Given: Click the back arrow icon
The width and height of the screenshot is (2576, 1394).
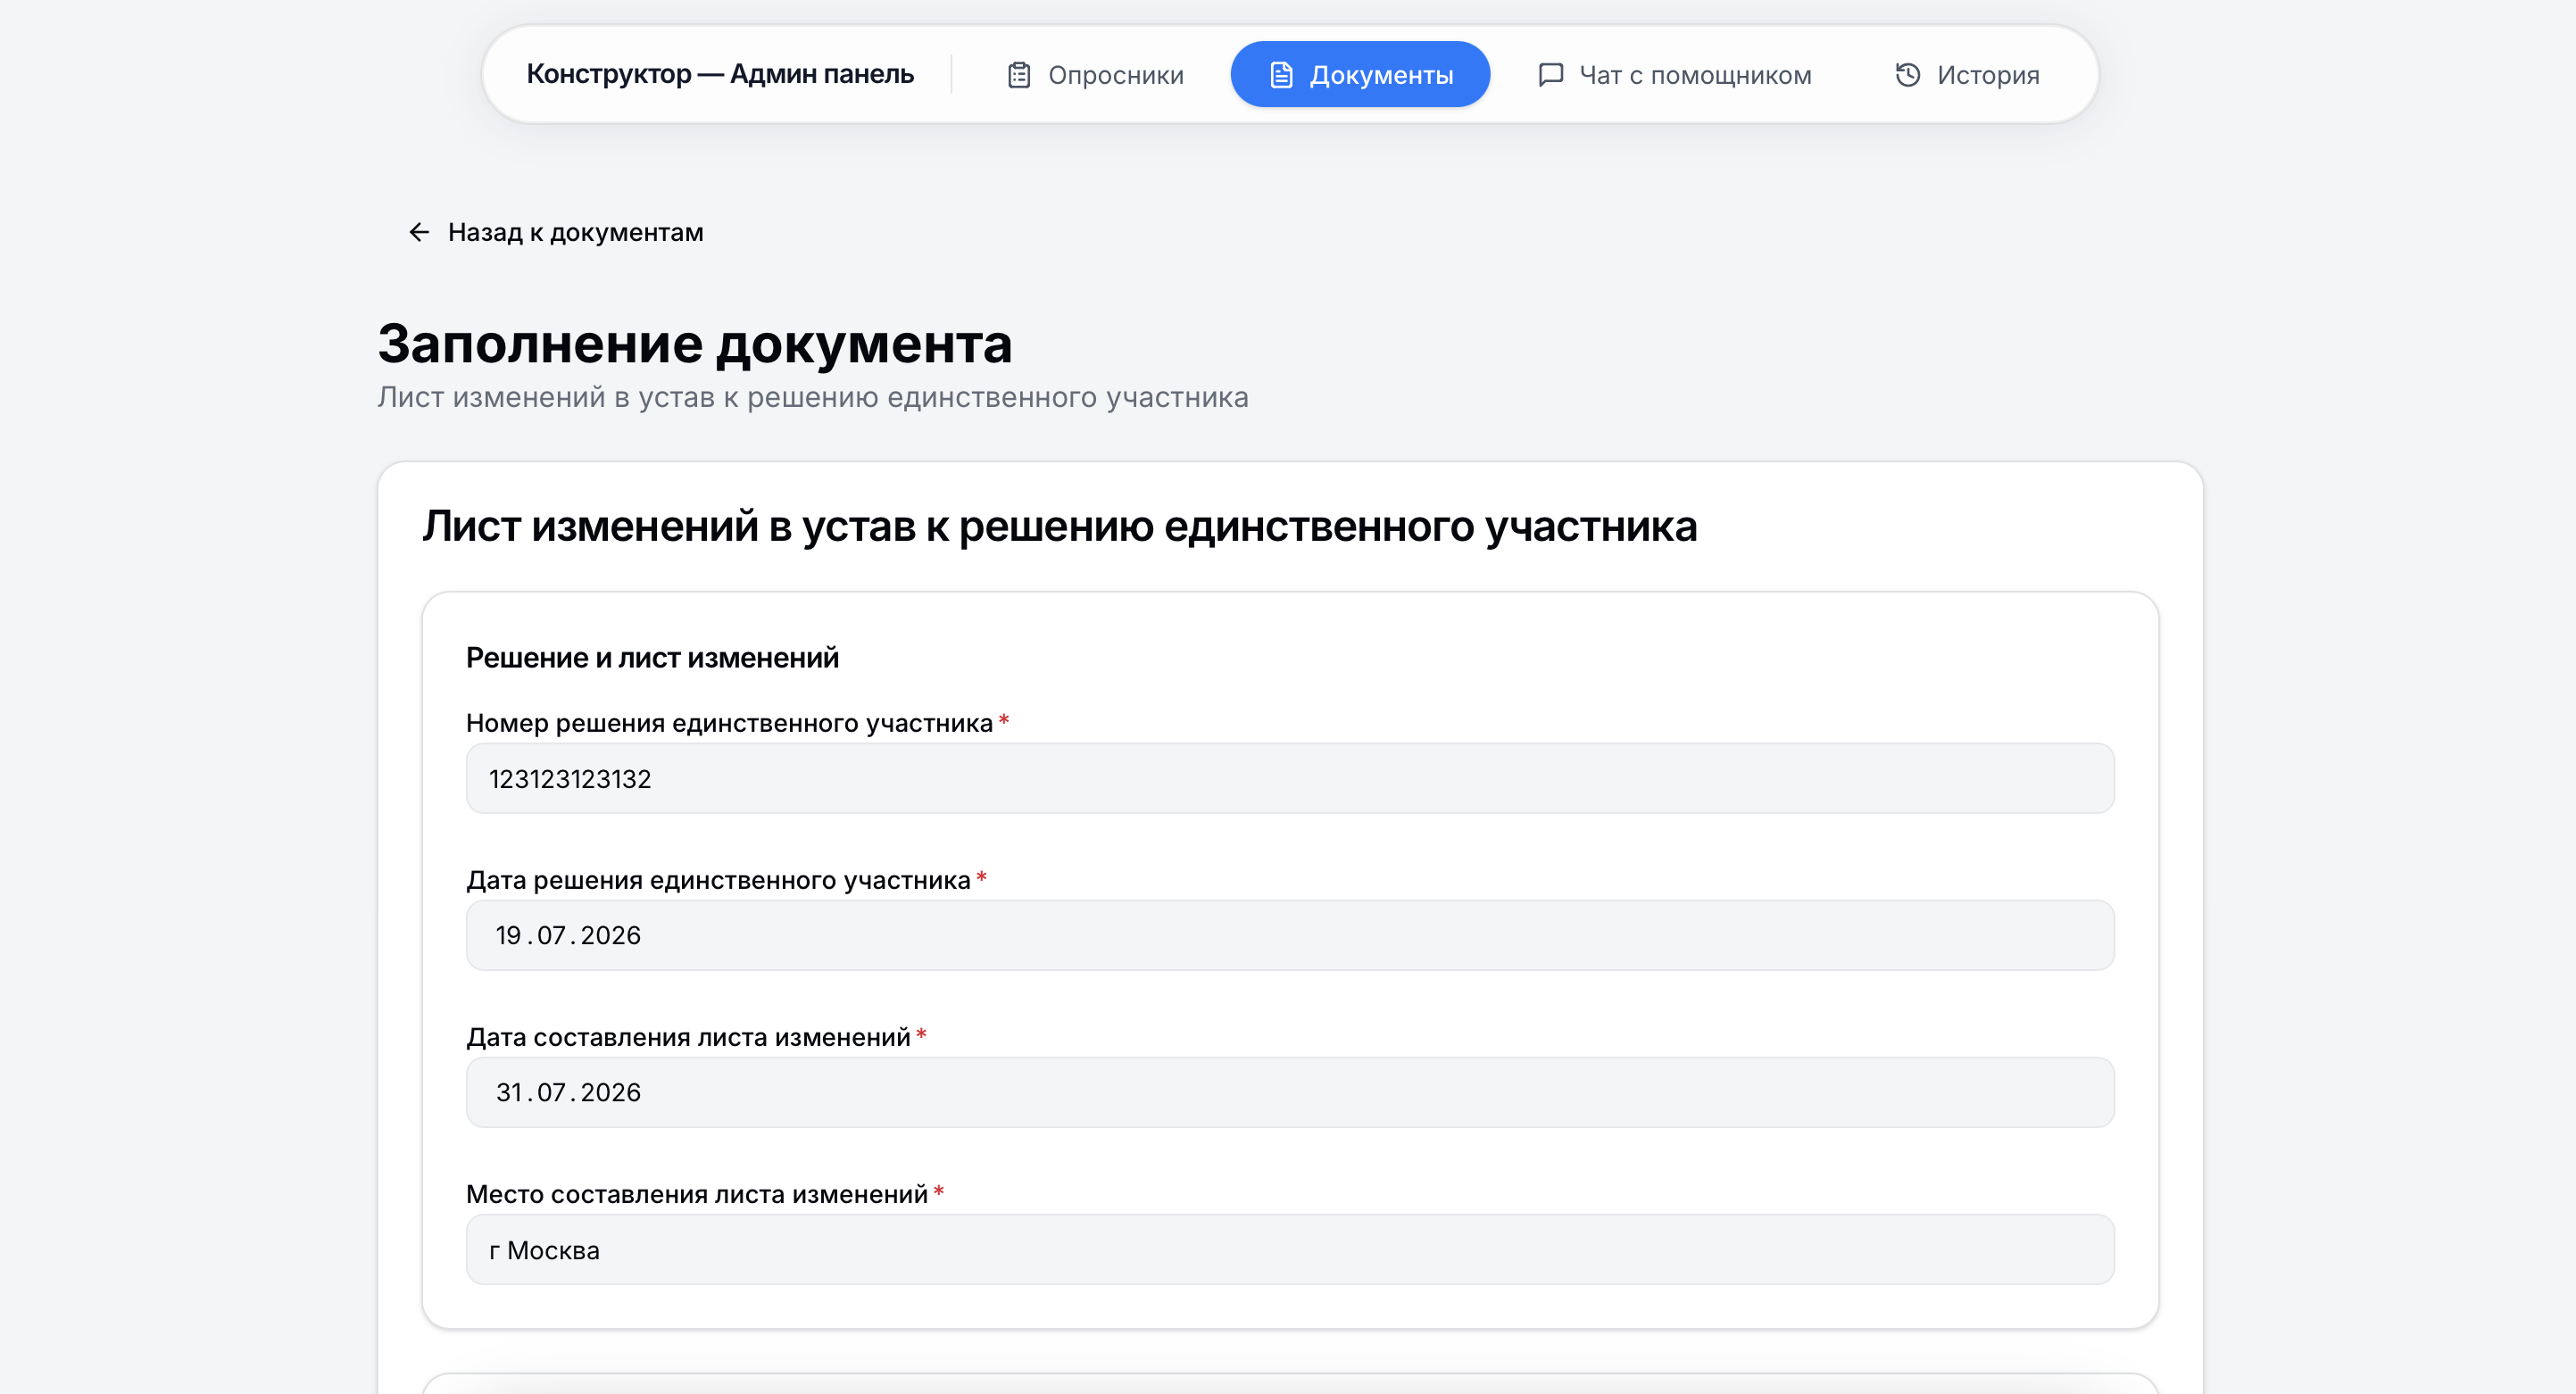Looking at the screenshot, I should coord(419,232).
